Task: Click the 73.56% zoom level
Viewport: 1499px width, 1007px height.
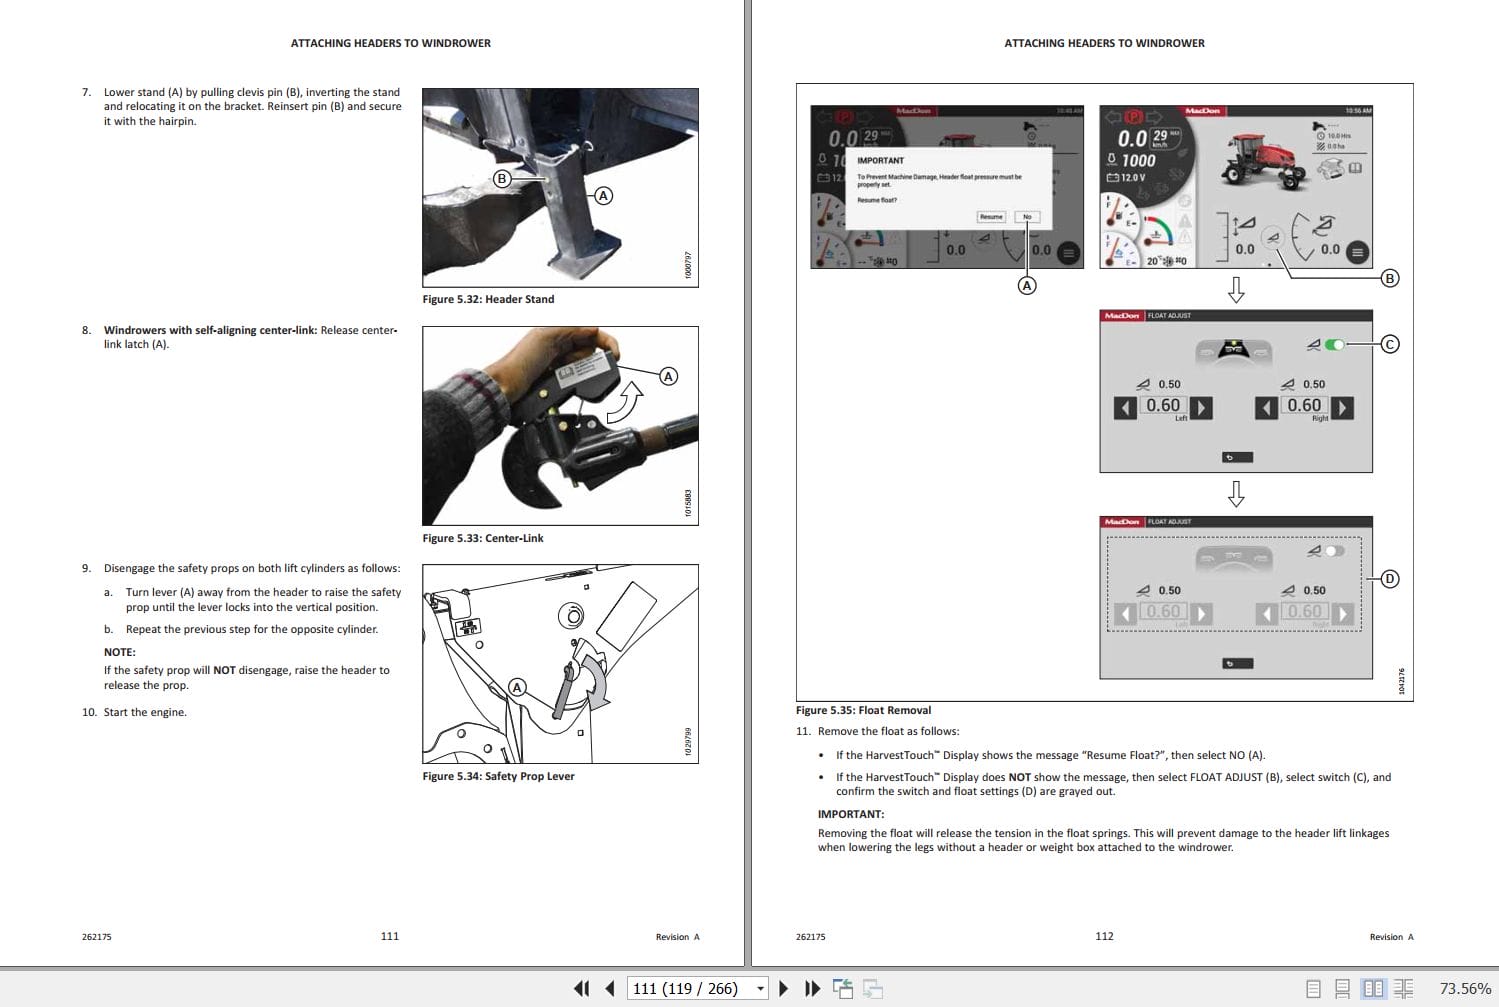Action: pos(1465,988)
